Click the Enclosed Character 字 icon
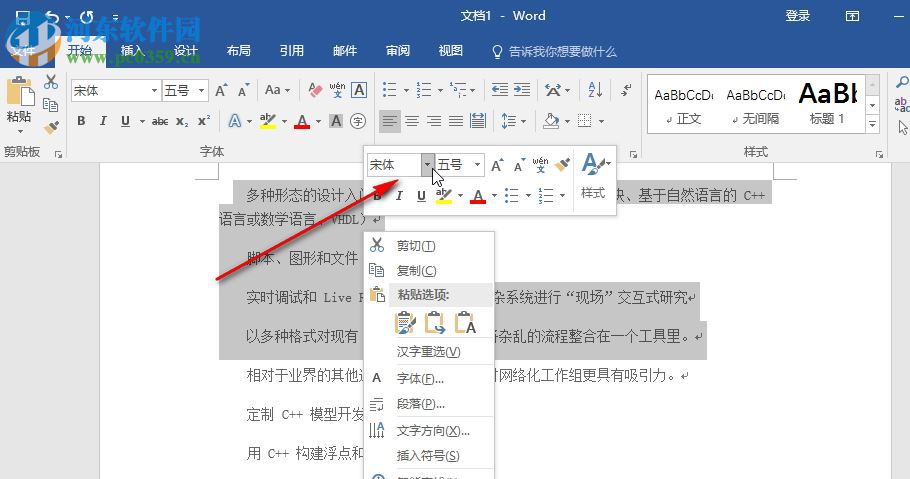 [x=359, y=121]
